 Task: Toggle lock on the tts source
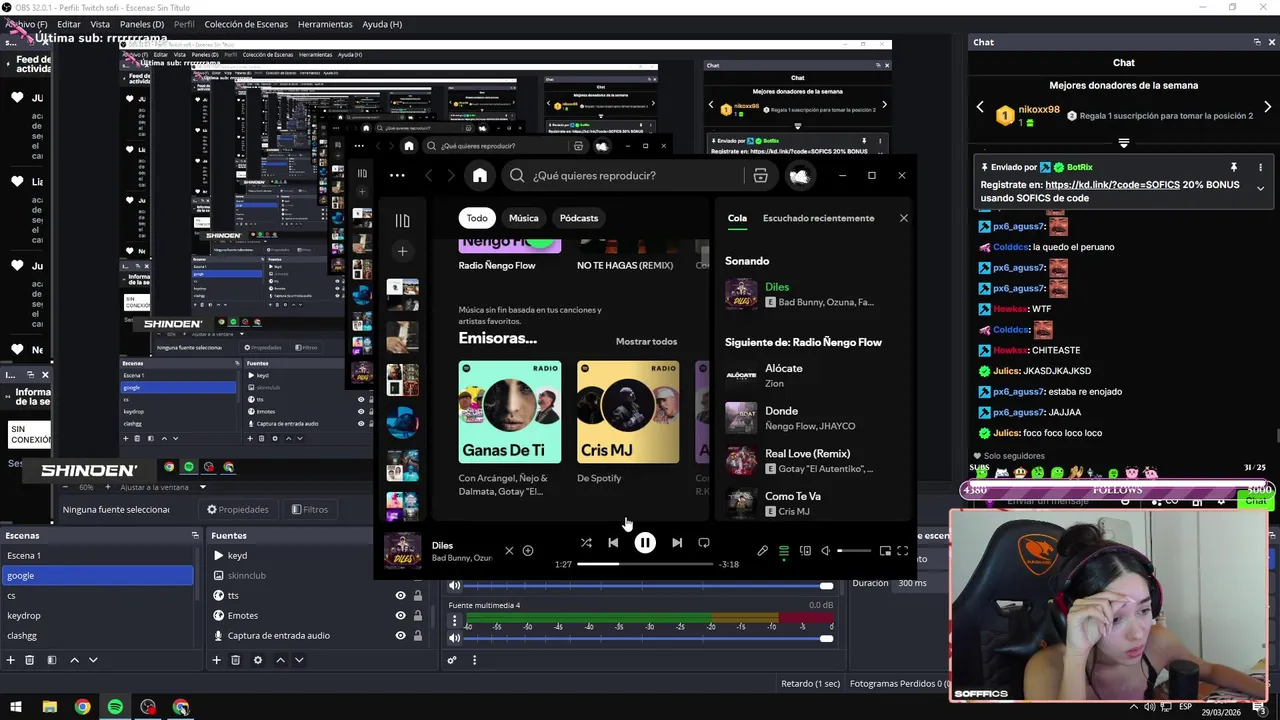(418, 596)
